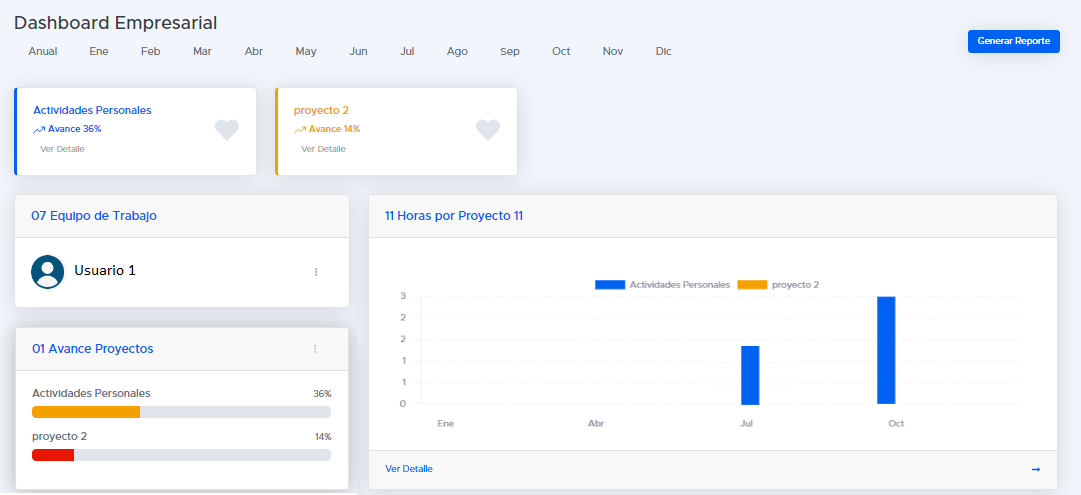1081x495 pixels.
Task: Select the Anual period tab
Action: [43, 51]
